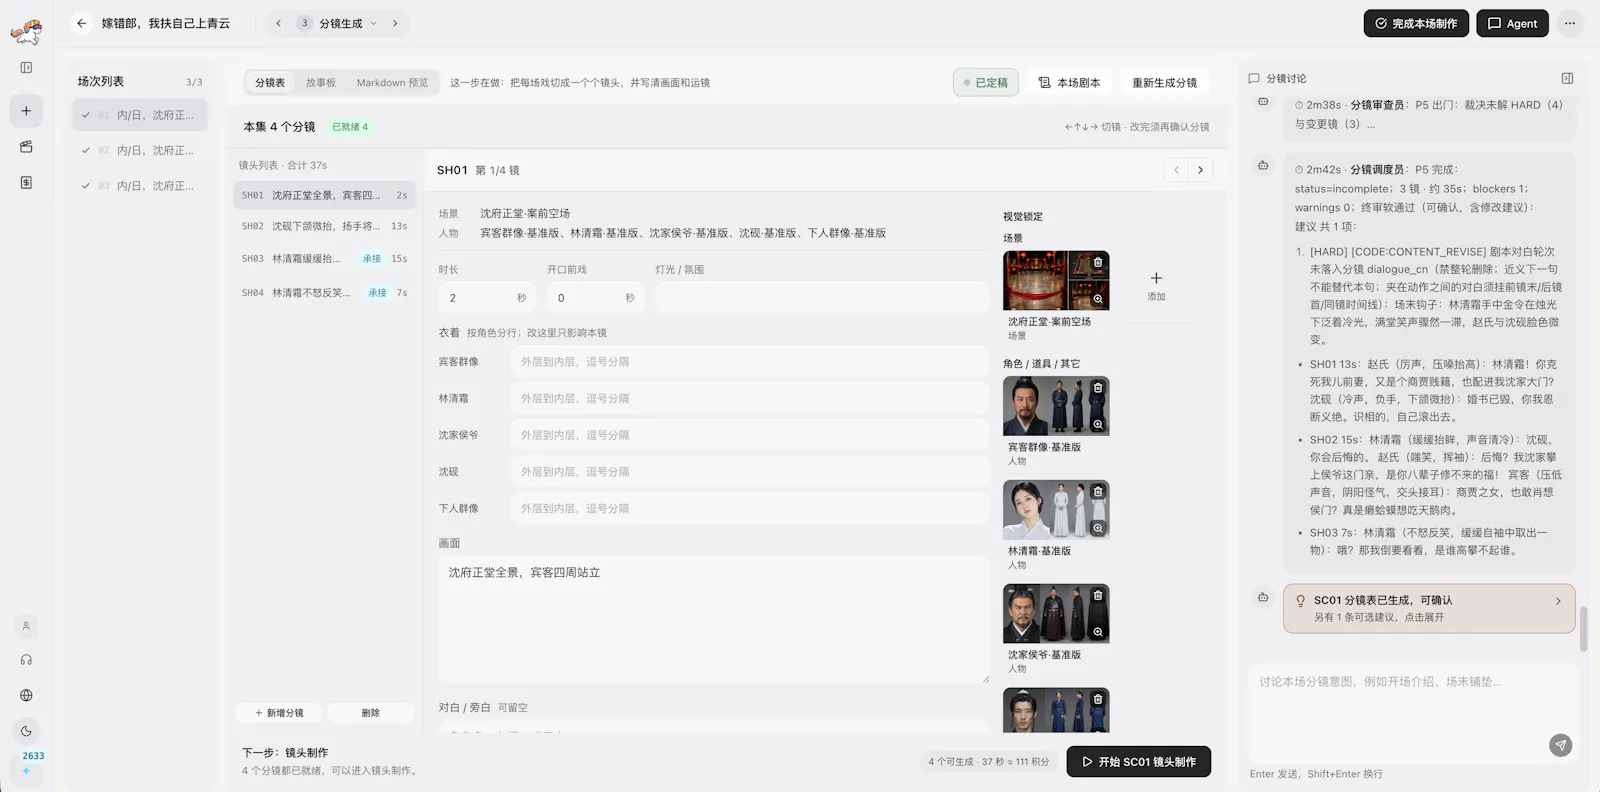The height and width of the screenshot is (792, 1600).
Task: Click the plus button in left sidebar
Action: tap(26, 111)
